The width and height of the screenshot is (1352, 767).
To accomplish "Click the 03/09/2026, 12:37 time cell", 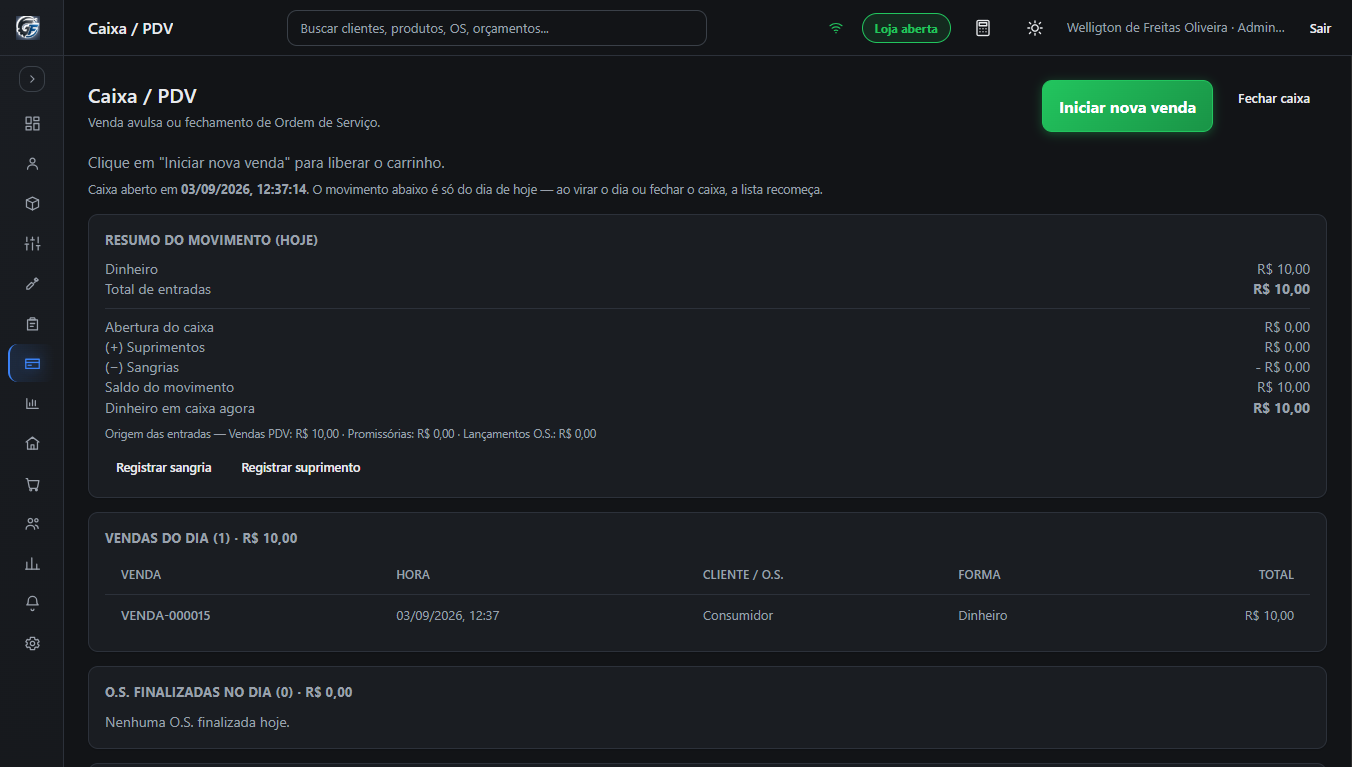I will (x=448, y=615).
